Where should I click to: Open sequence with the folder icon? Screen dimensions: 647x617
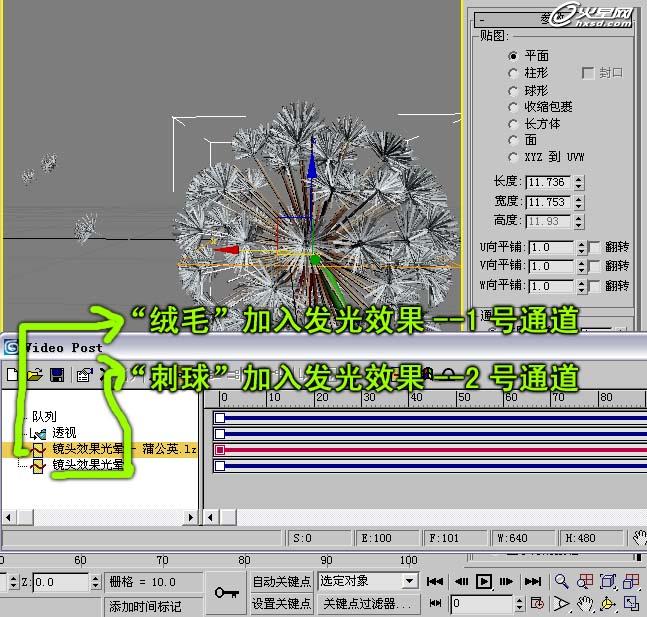[35, 375]
